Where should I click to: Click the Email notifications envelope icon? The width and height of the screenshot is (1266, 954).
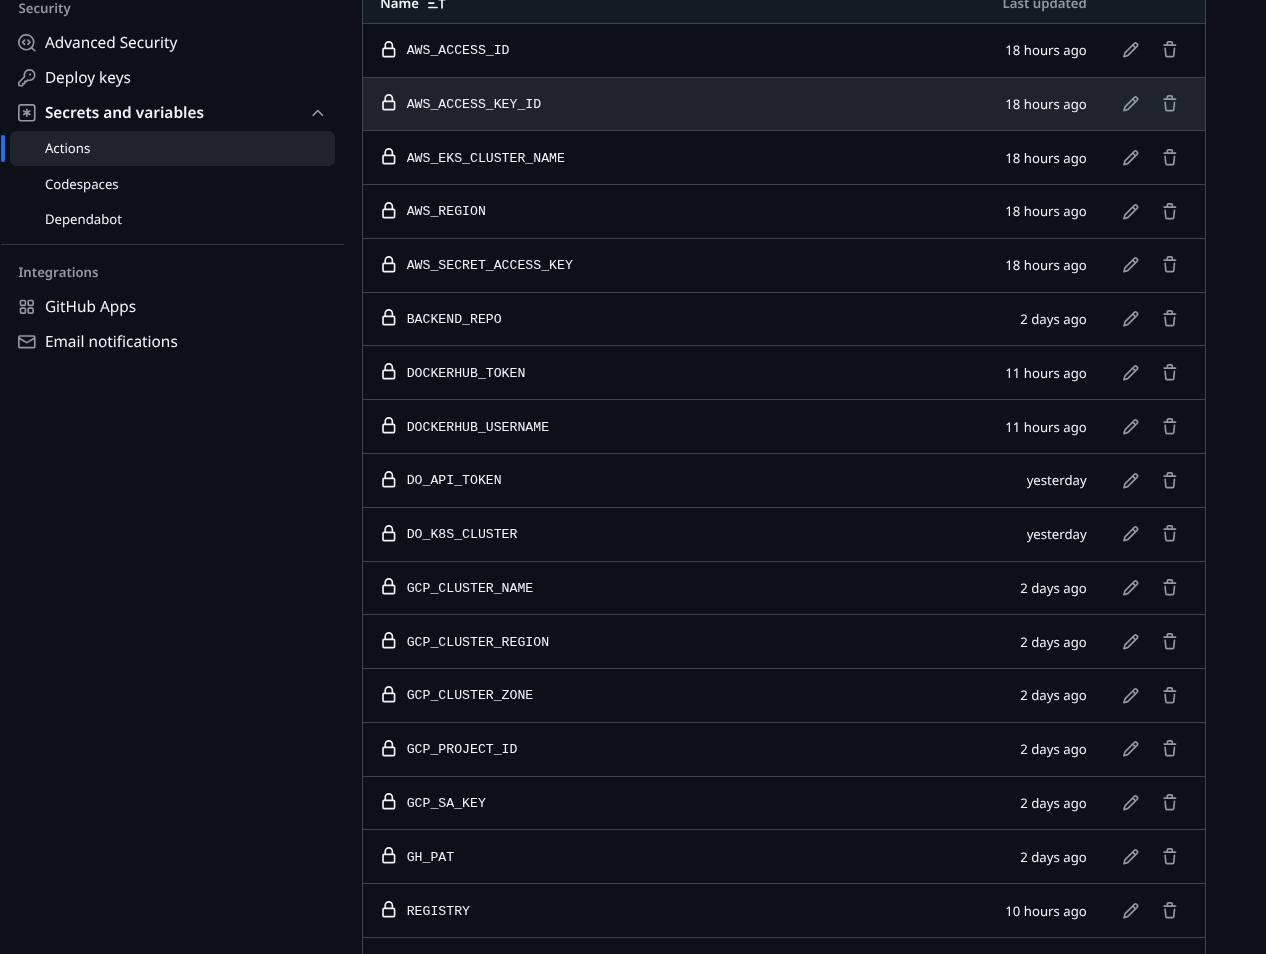pos(27,341)
